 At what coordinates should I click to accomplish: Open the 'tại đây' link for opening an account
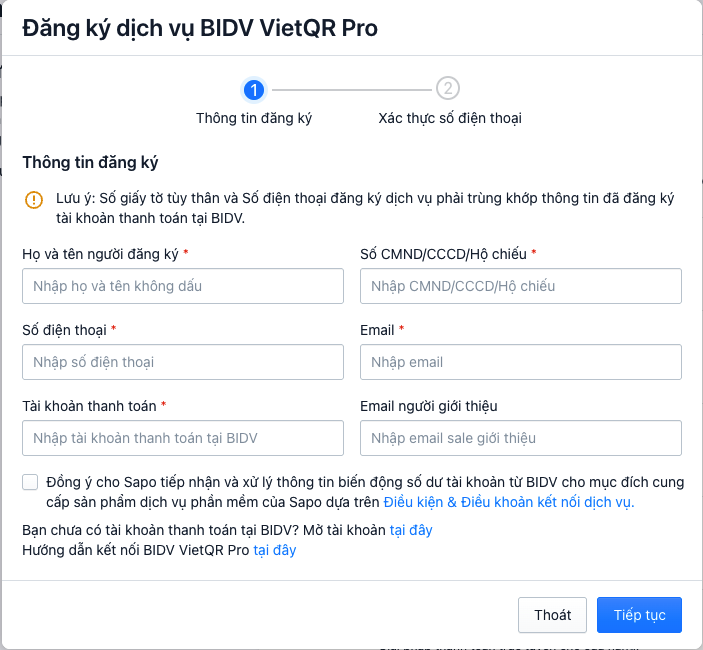(411, 530)
